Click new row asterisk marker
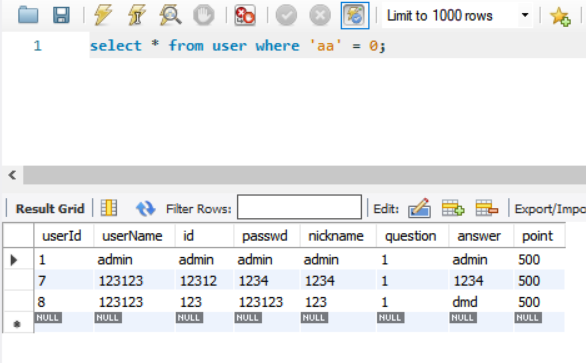 point(17,324)
